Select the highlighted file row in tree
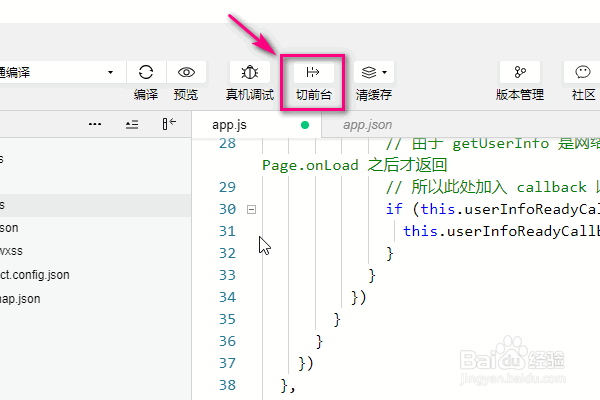600x400 pixels. coord(95,205)
